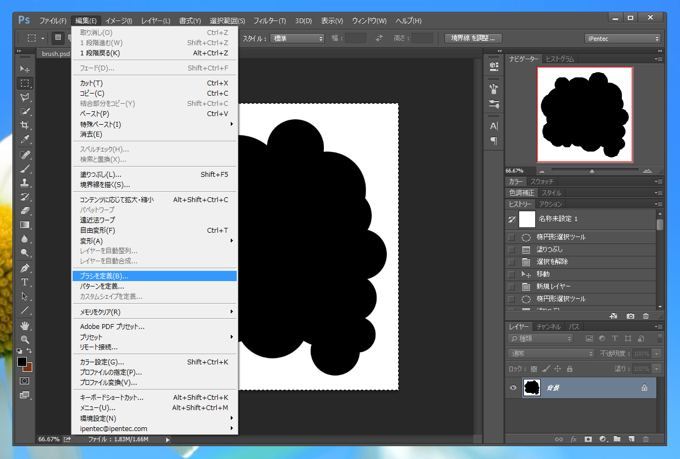The height and width of the screenshot is (459, 680).
Task: Click the Navigator preview thumbnail
Action: [x=585, y=115]
